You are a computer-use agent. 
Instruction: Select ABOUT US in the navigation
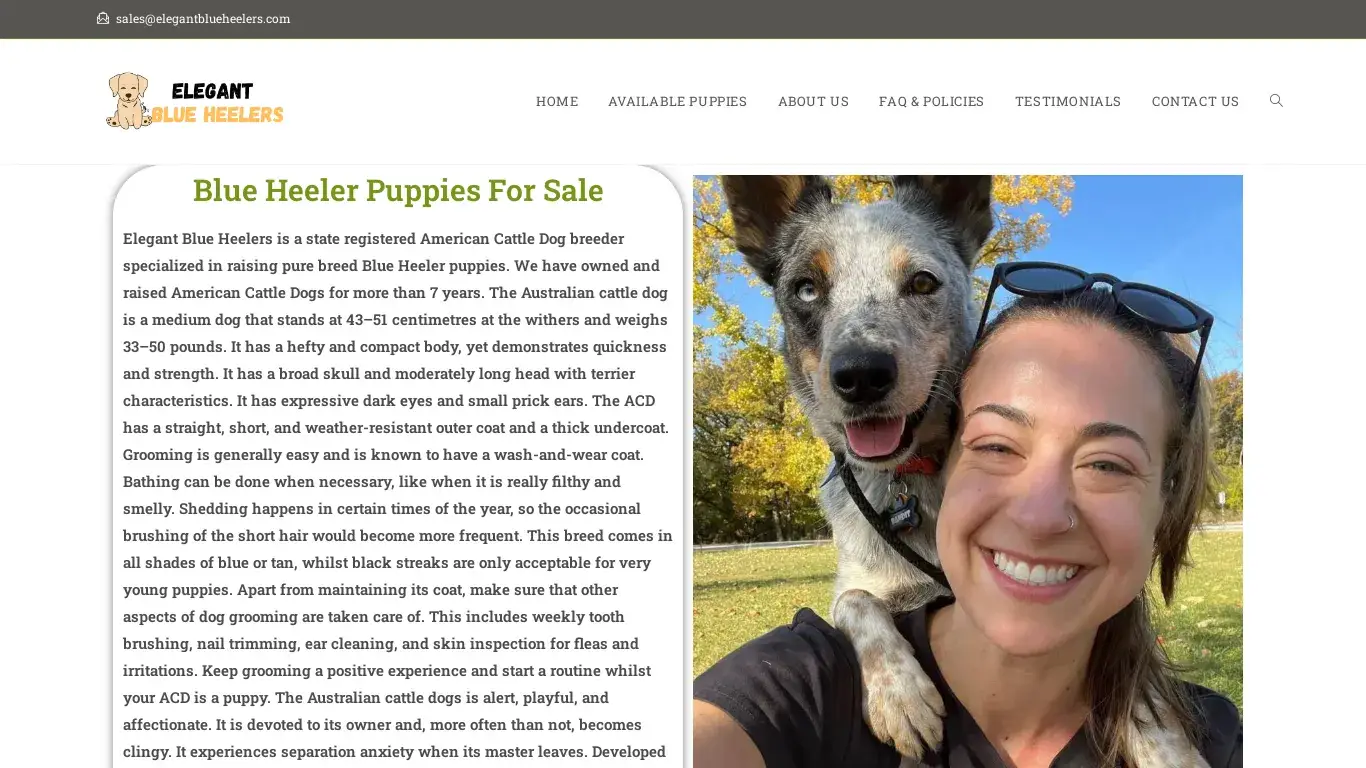[813, 101]
